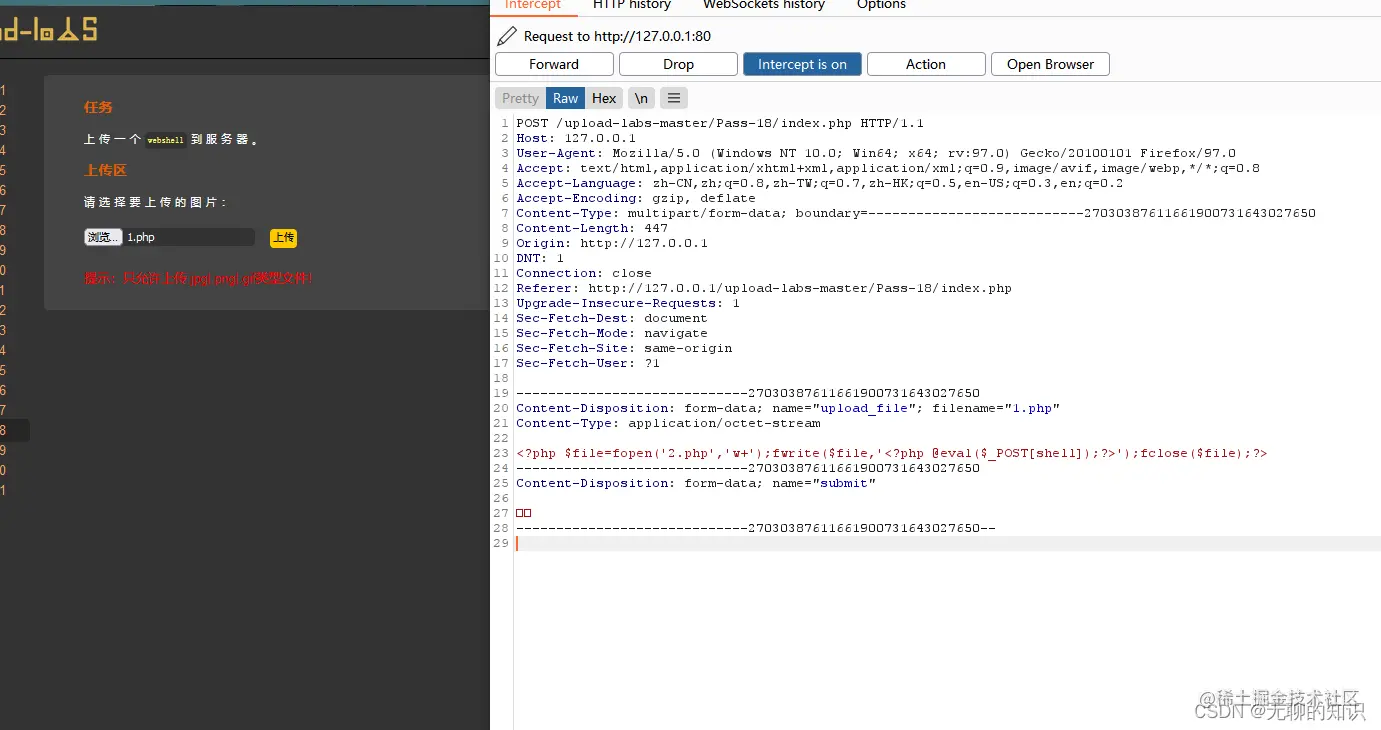
Task: Click the POST request line in editor
Action: coord(720,123)
